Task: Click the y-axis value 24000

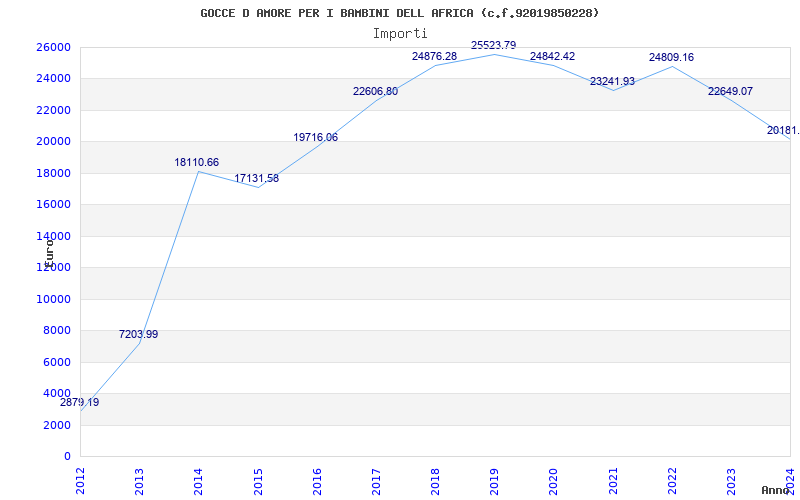Action: pos(53,79)
